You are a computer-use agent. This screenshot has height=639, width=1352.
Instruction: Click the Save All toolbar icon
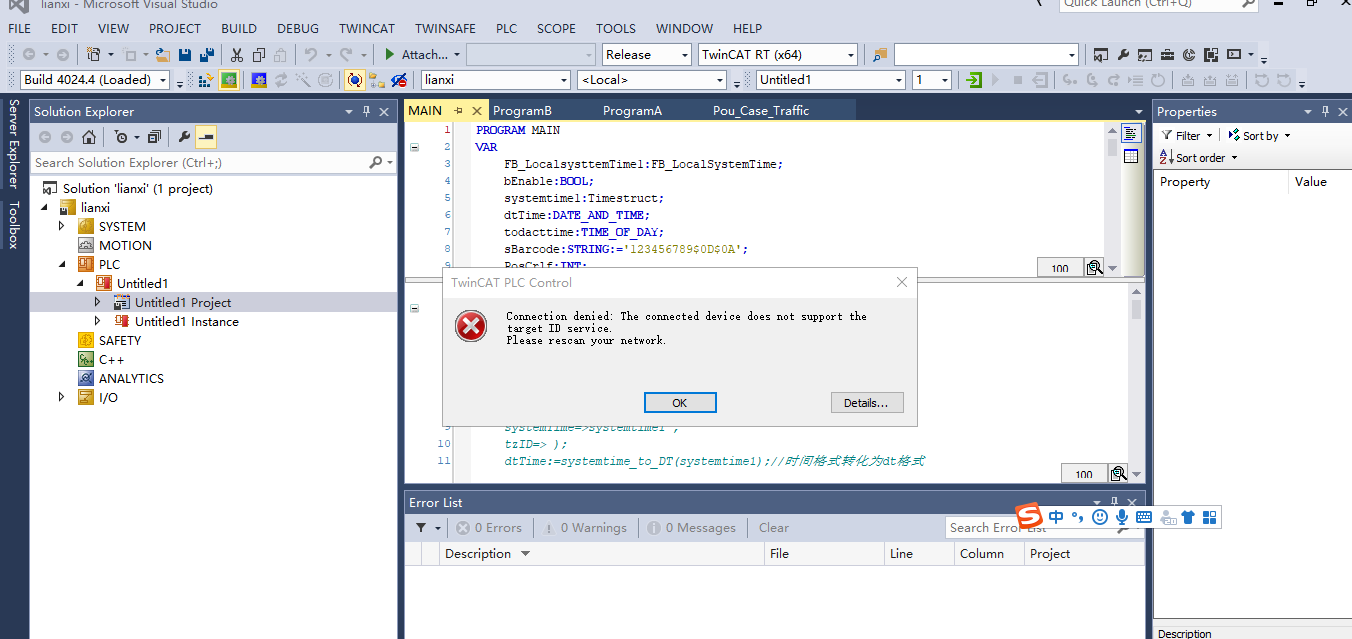tap(207, 55)
